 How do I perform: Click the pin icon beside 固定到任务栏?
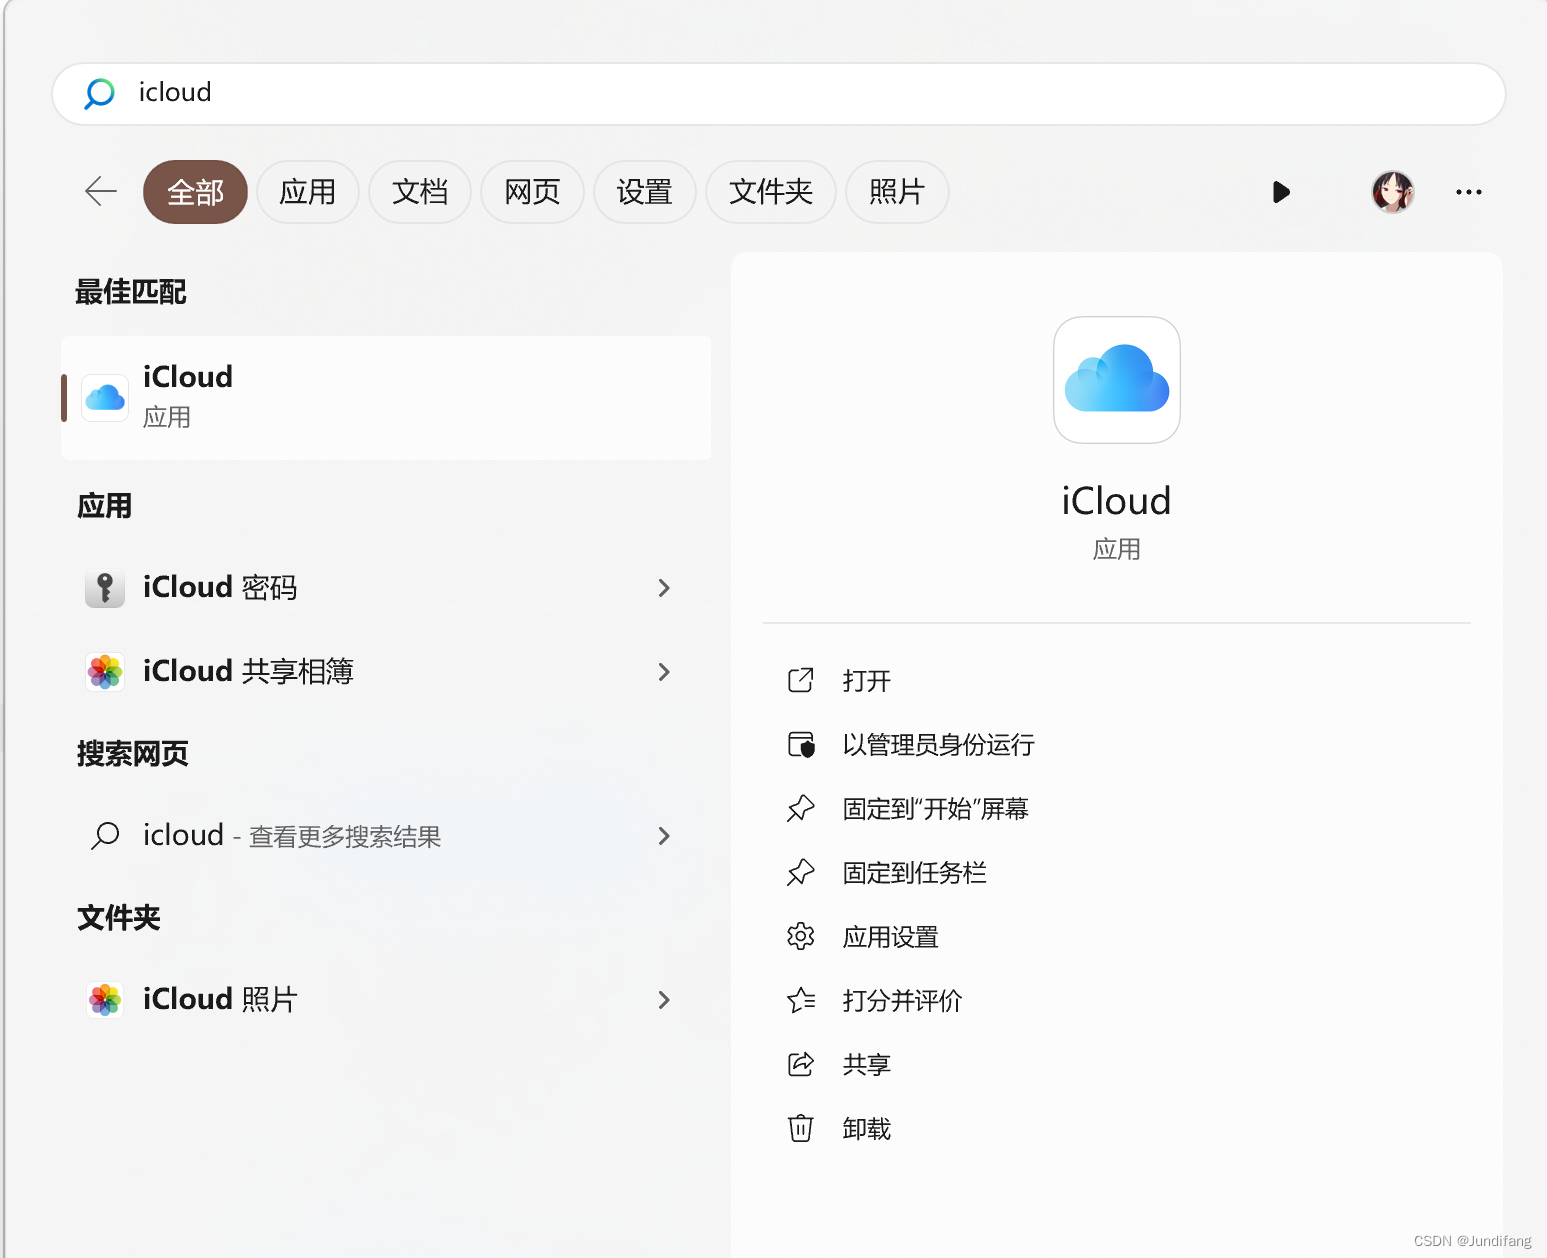click(x=801, y=872)
